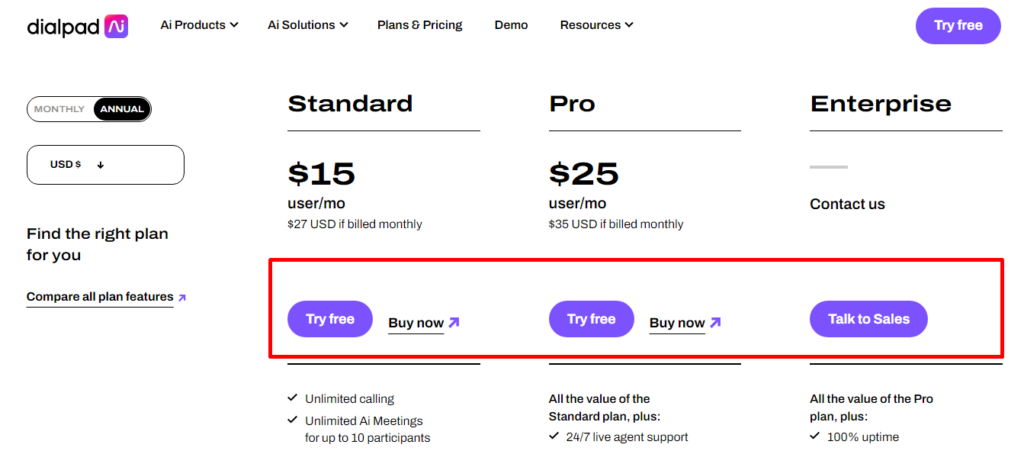Click Try free under the Standard plan

point(330,319)
